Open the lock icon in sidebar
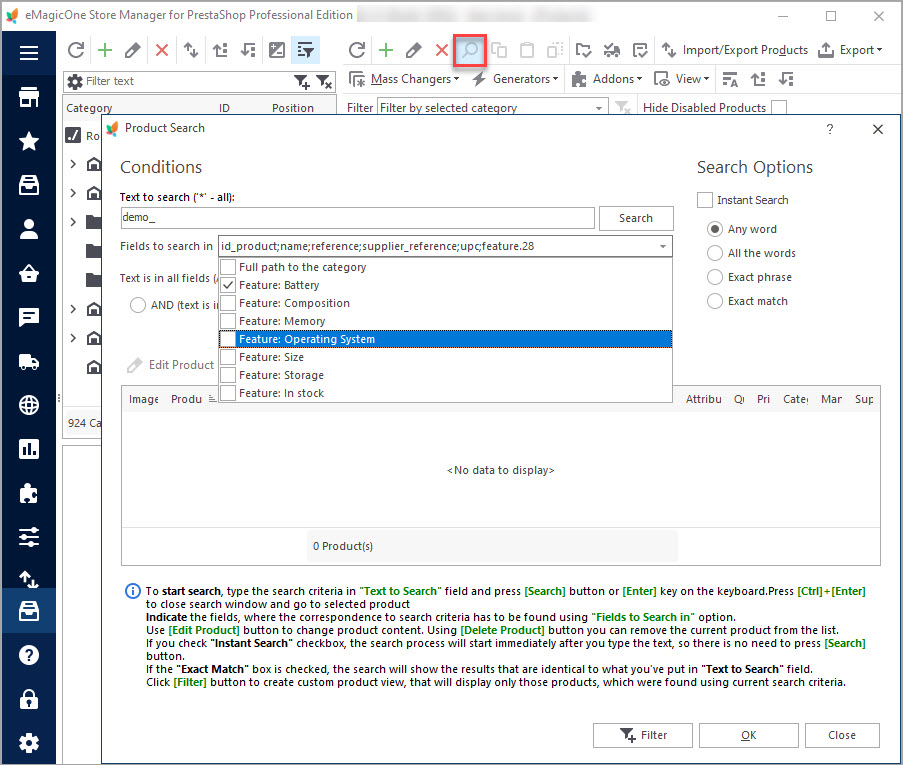This screenshot has height=765, width=903. pos(29,699)
